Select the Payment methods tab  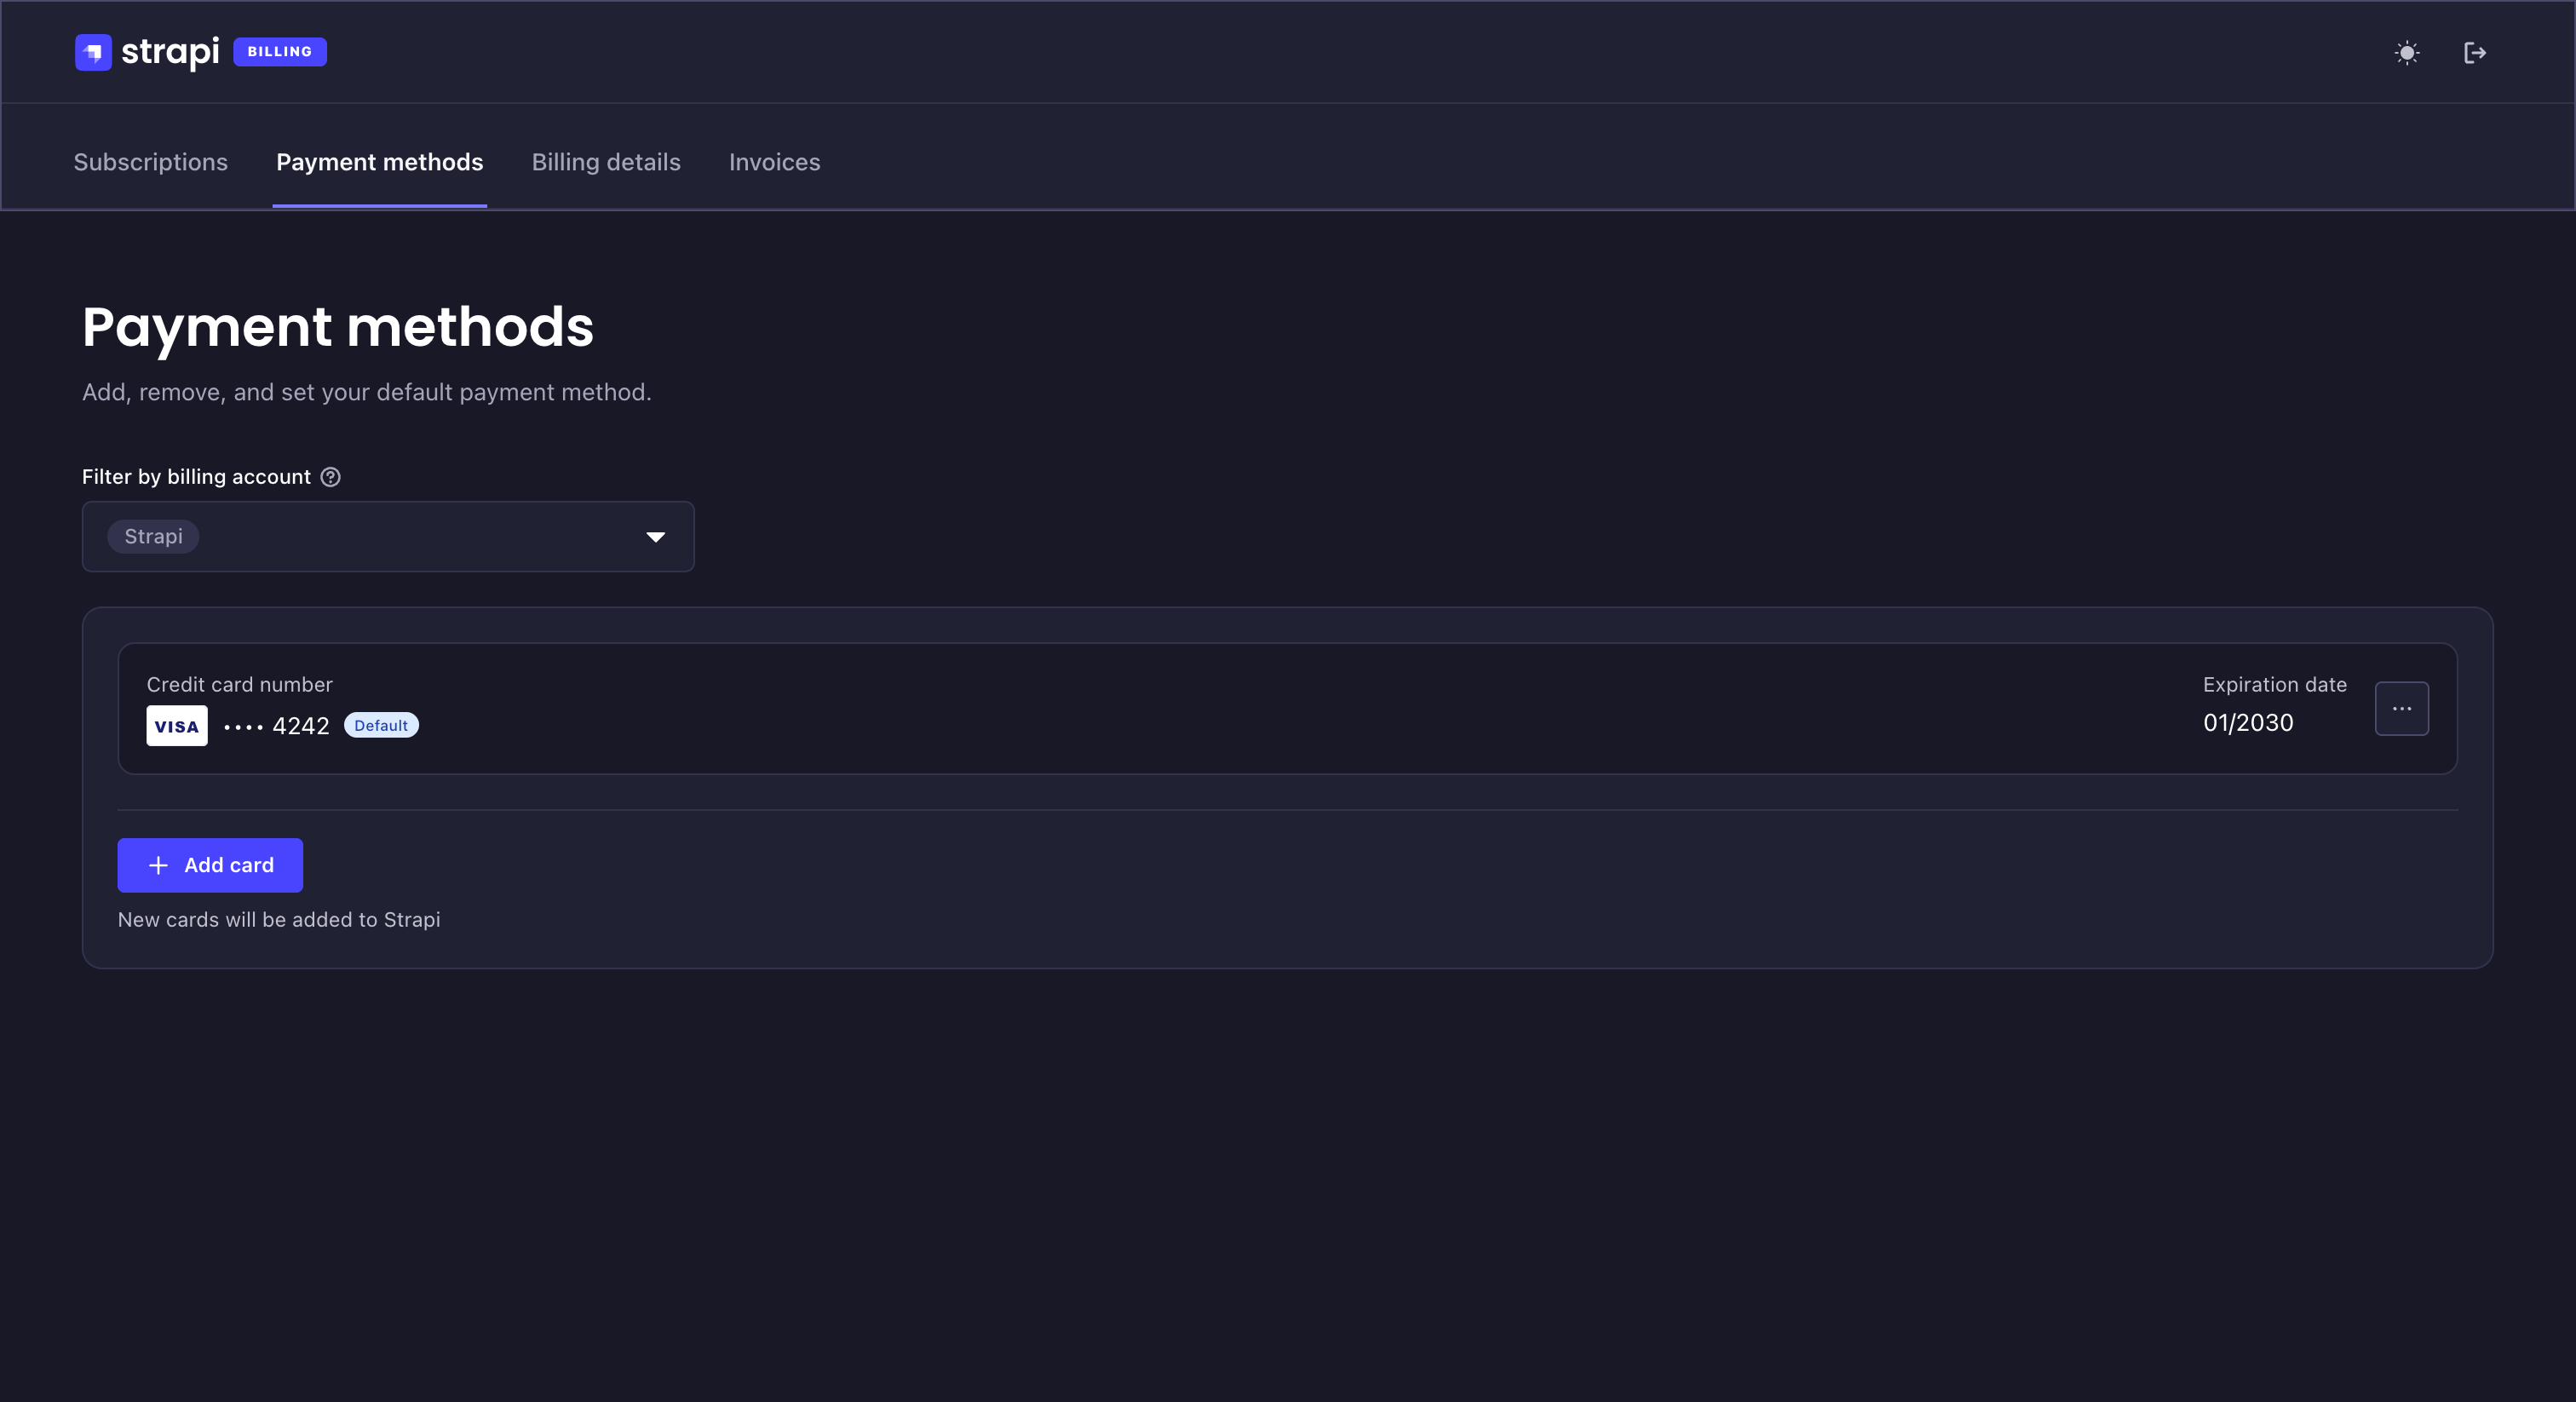(x=380, y=162)
